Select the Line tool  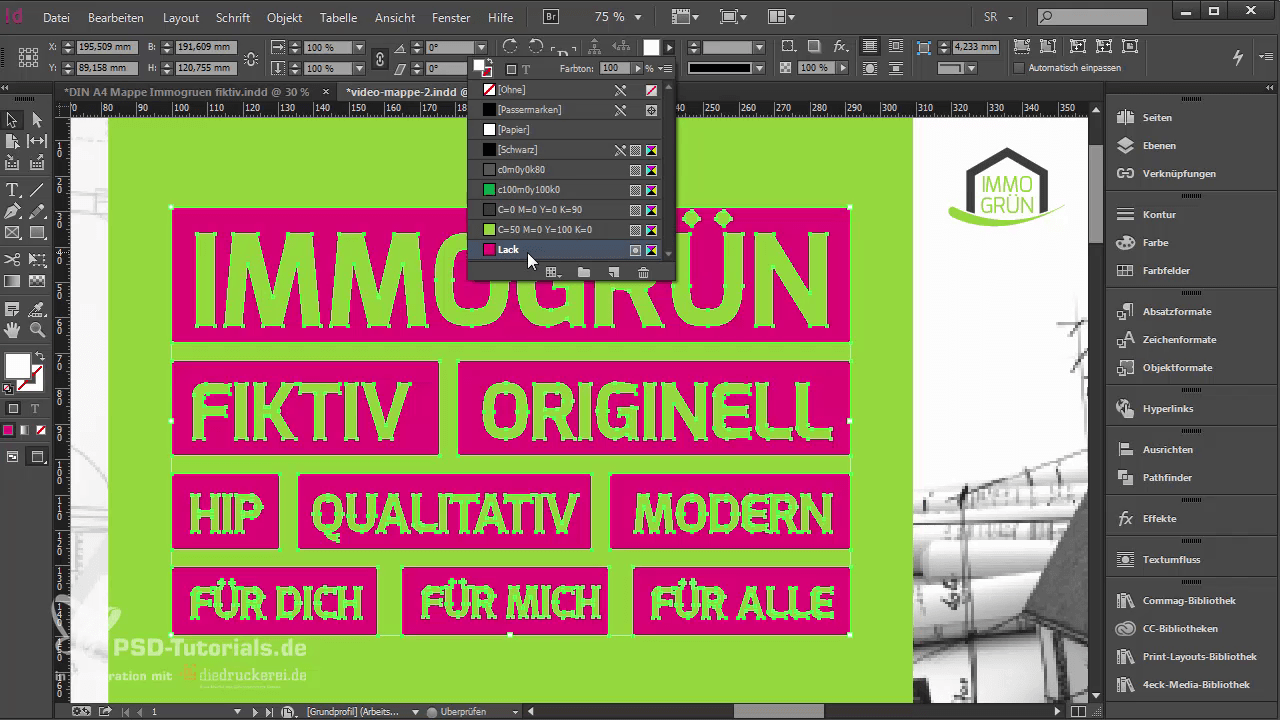37,190
